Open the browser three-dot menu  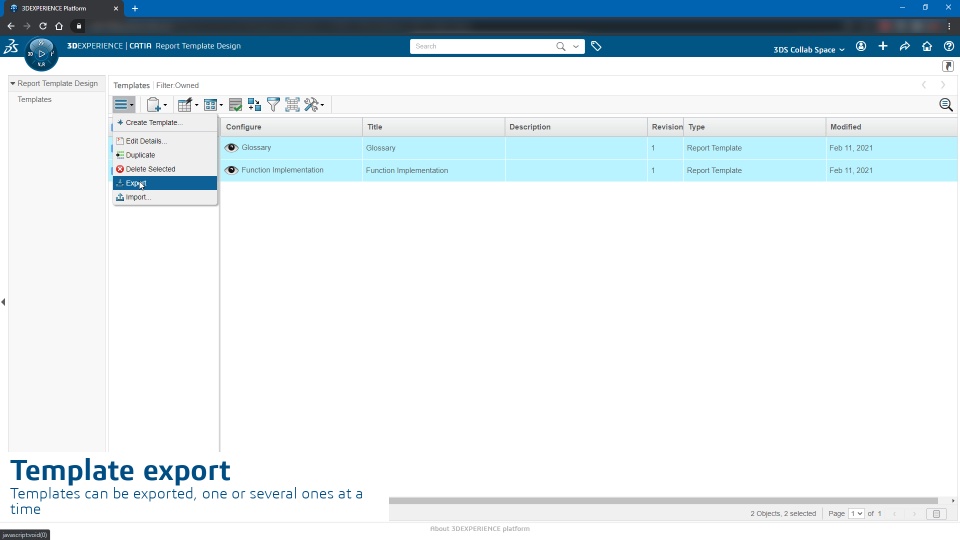pos(950,26)
